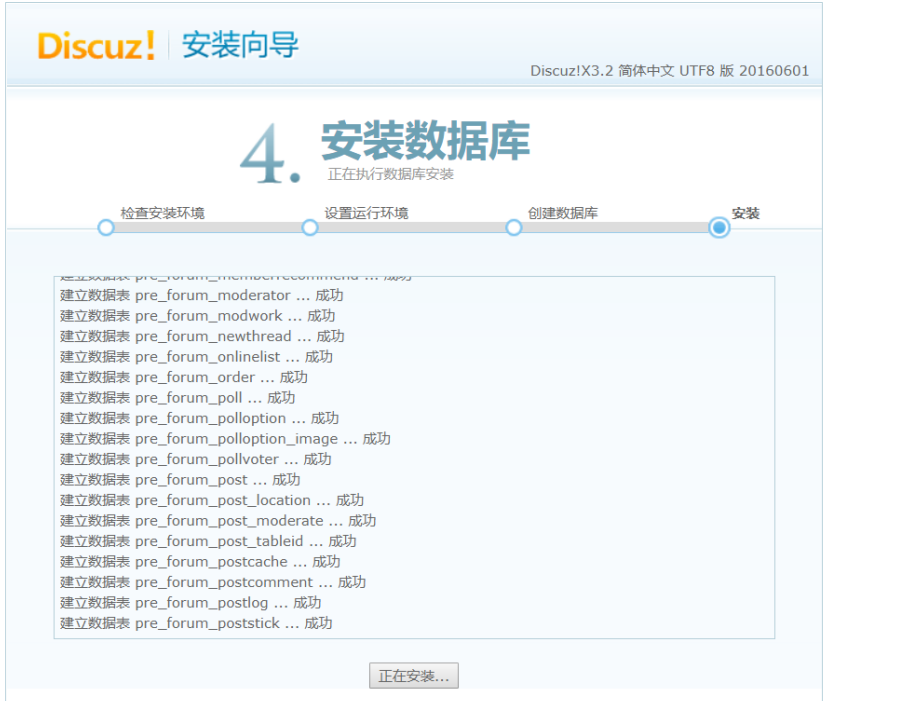Click the Discuz! logo
Screen dimensions: 904x701
tap(96, 45)
